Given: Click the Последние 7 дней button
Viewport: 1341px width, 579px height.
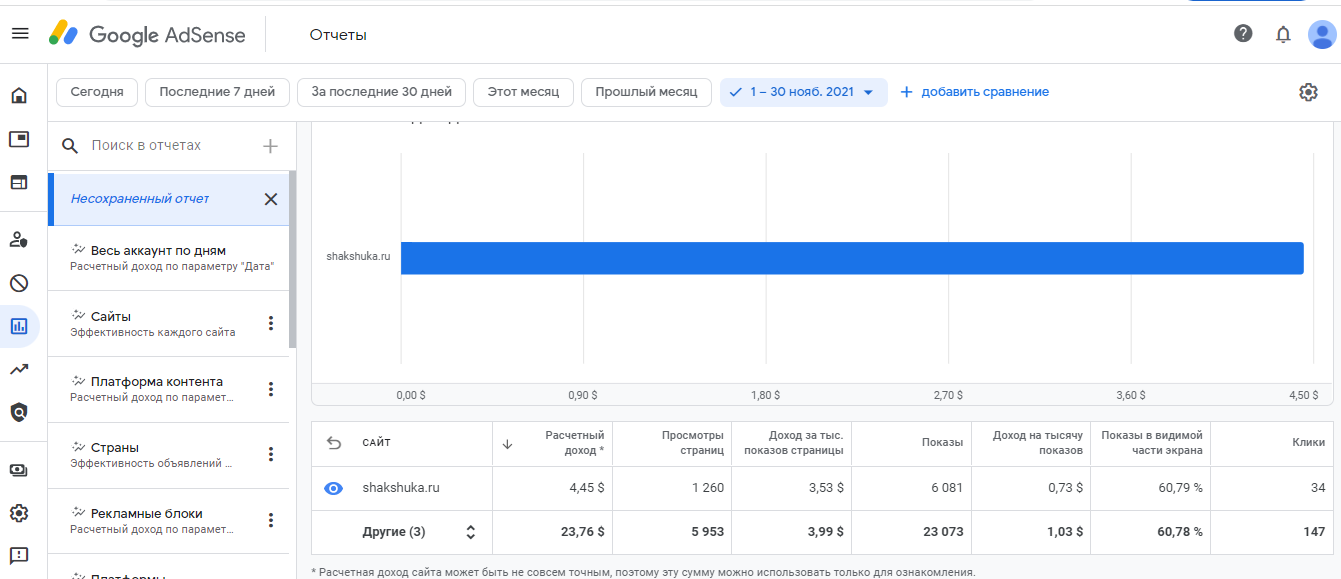Looking at the screenshot, I should point(217,92).
